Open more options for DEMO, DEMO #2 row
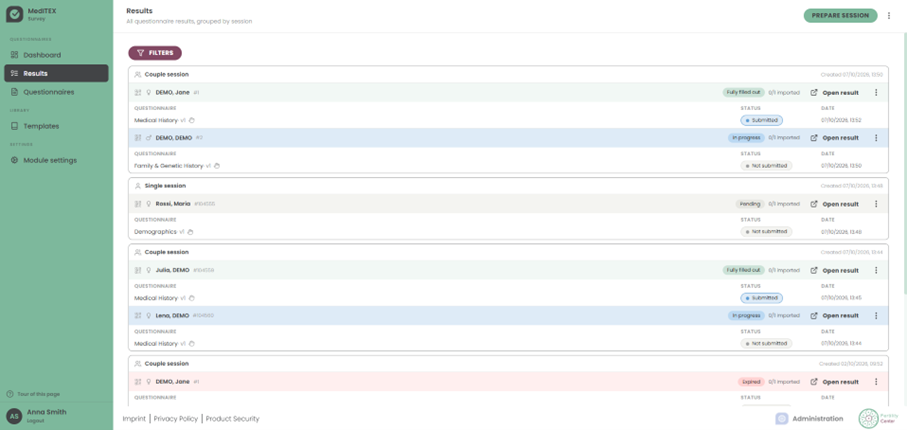Screen dimensions: 907x430 [x=876, y=138]
